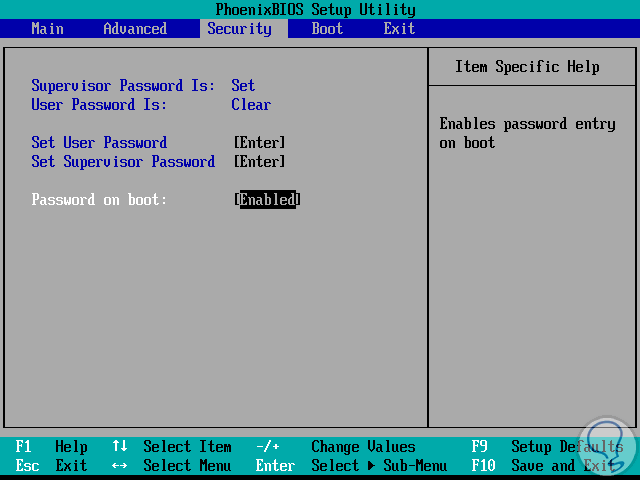Select the Password on boot label
The height and width of the screenshot is (480, 640).
tap(99, 200)
